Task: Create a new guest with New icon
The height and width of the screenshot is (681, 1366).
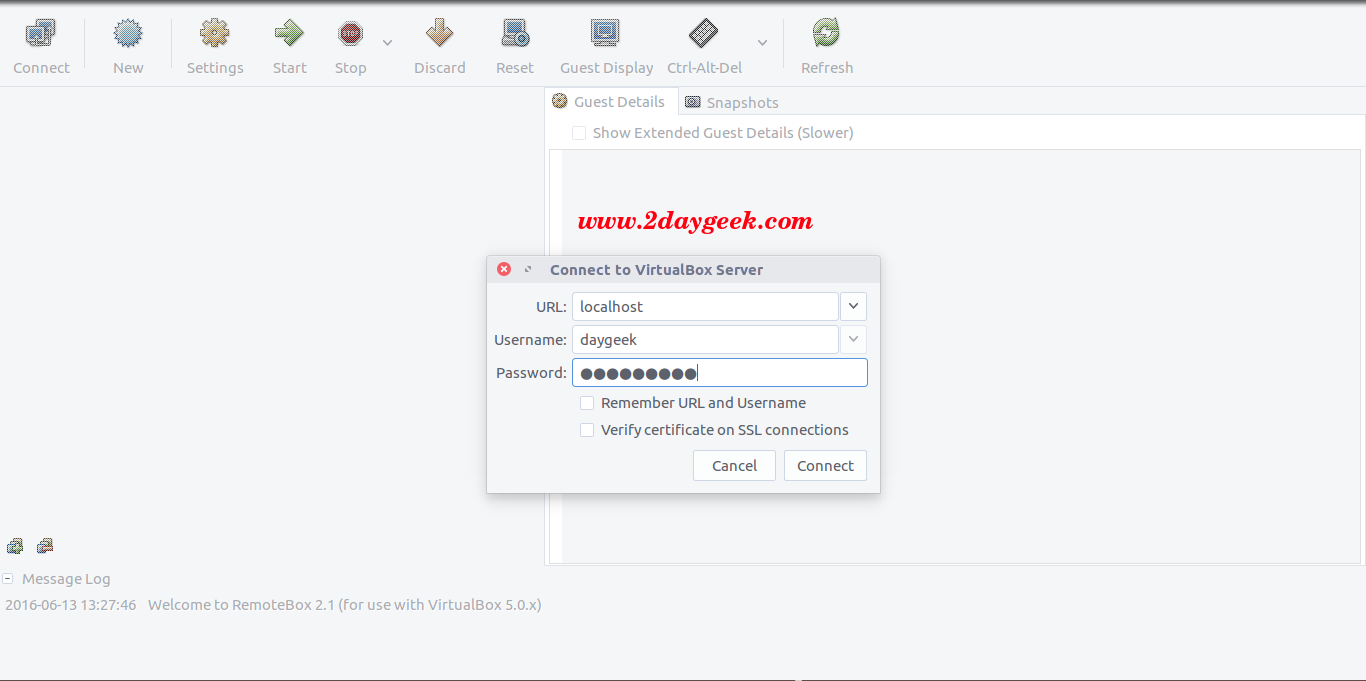Action: click(128, 35)
